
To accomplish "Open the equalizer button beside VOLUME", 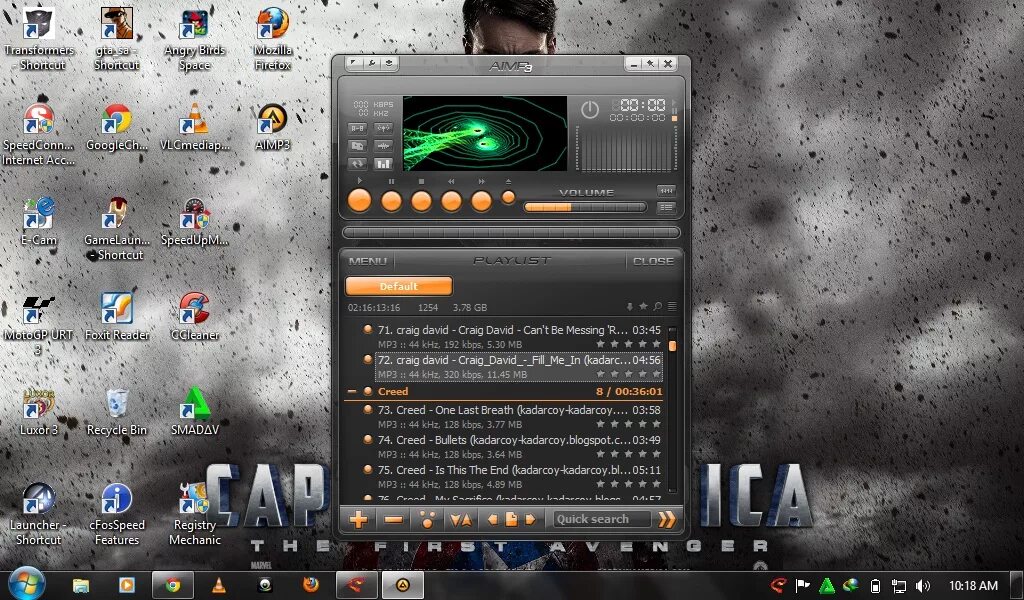I will coord(666,191).
